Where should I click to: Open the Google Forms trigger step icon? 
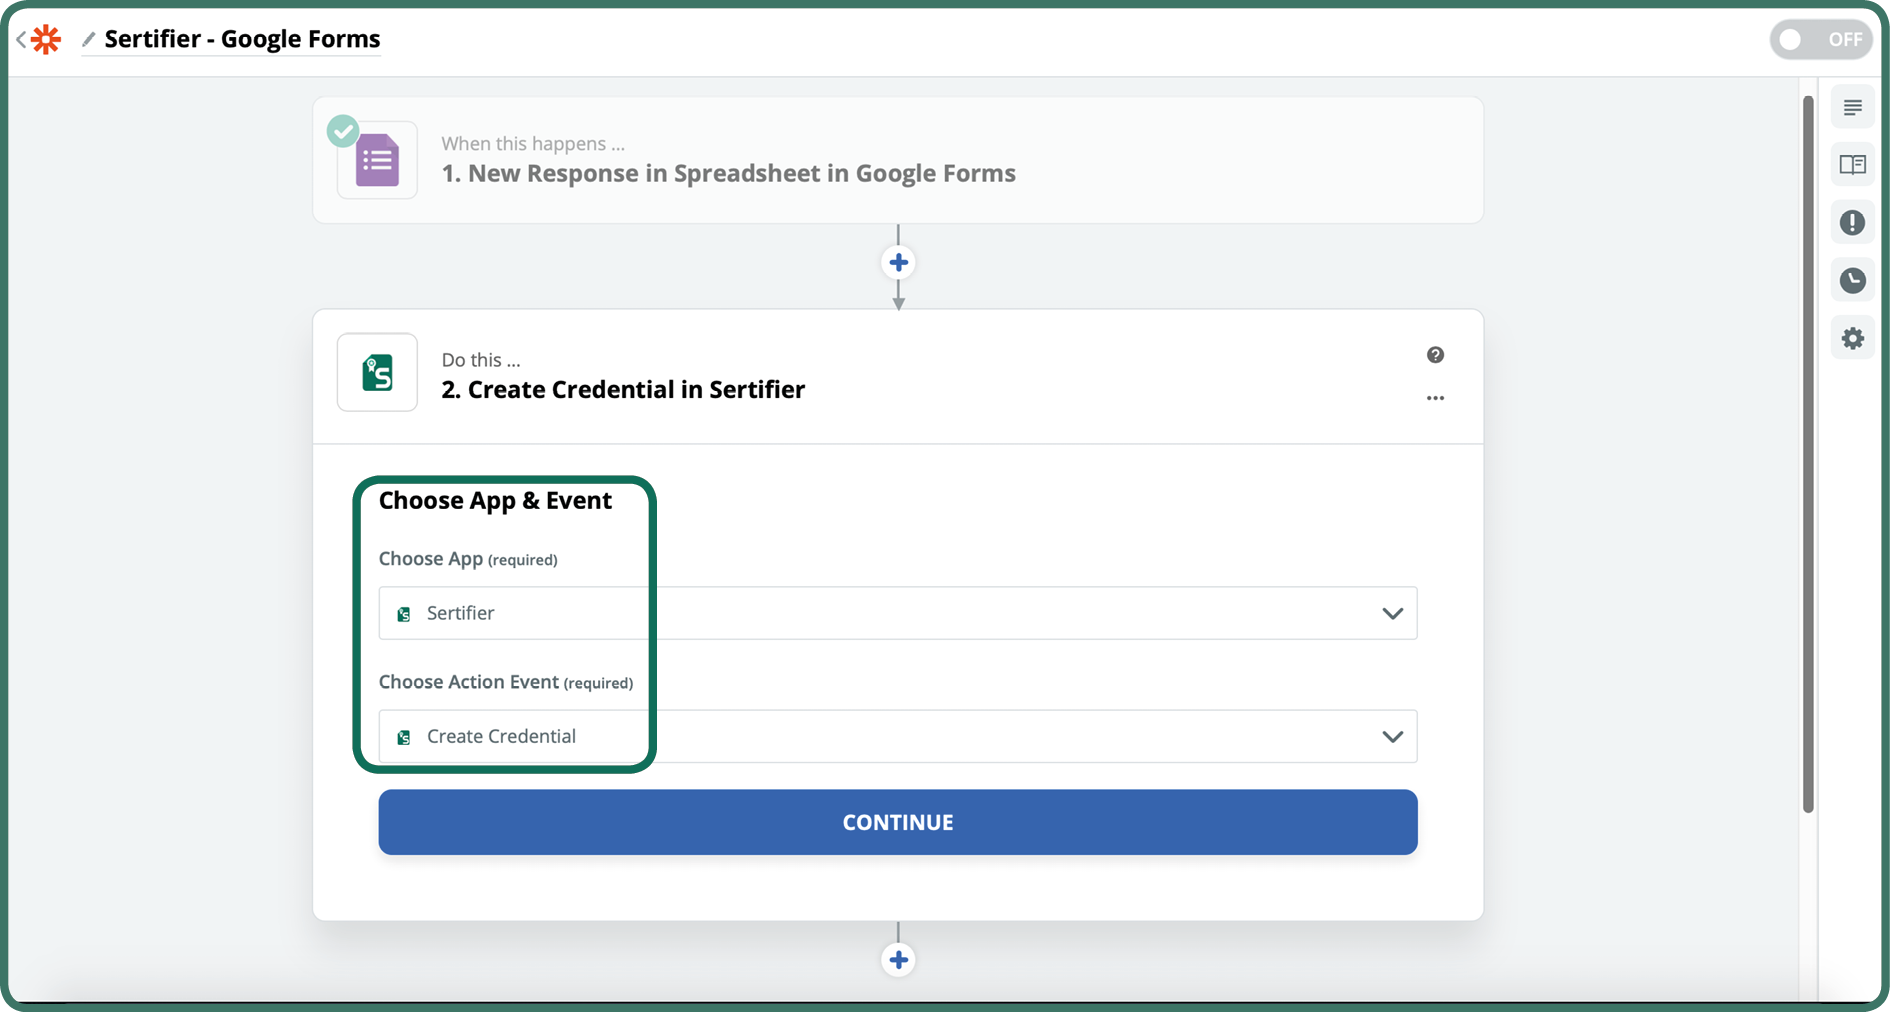pyautogui.click(x=377, y=160)
